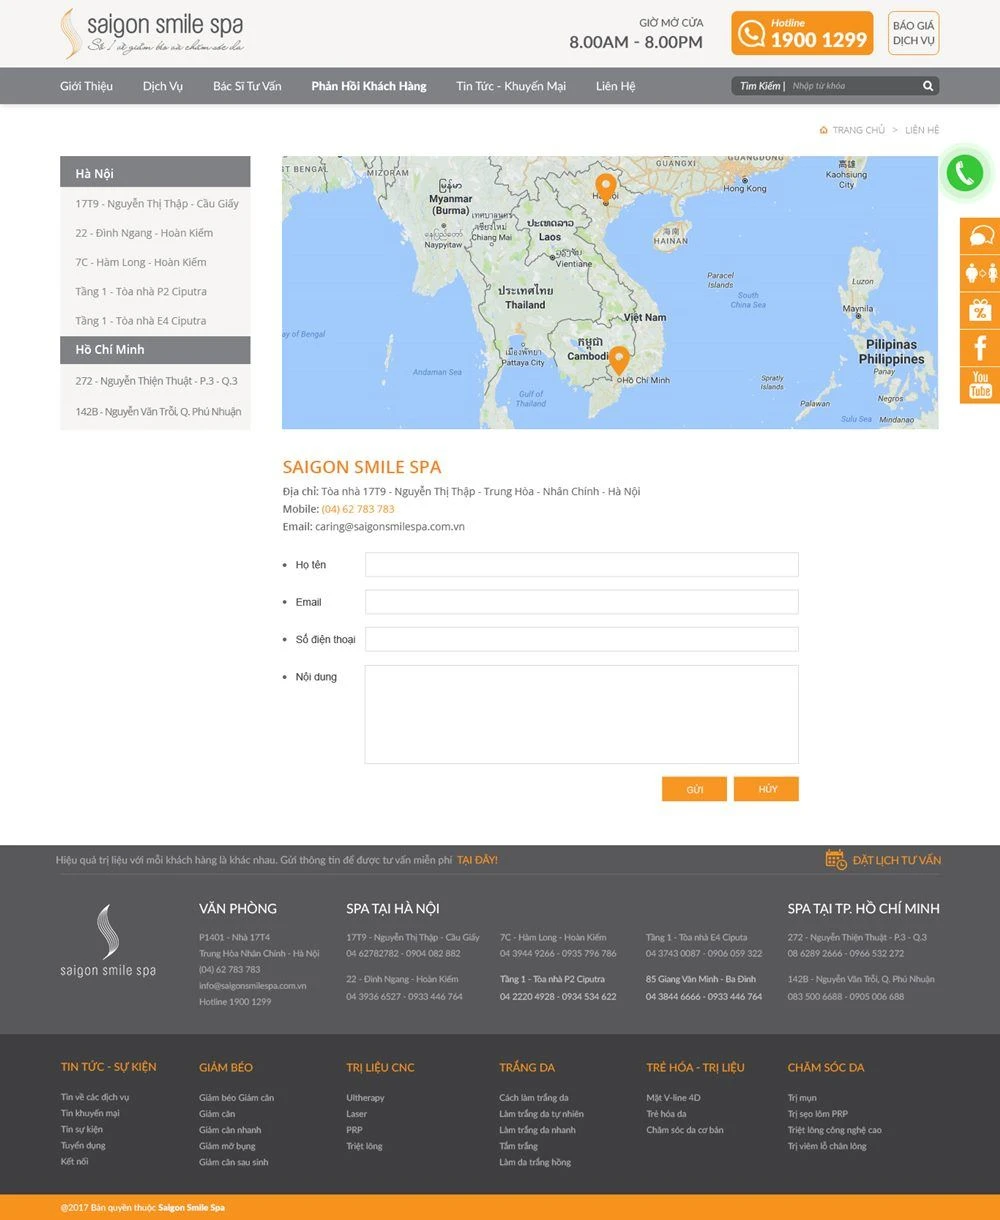
Task: Click the GIẢM BÉO footer heading
Action: tap(226, 1067)
